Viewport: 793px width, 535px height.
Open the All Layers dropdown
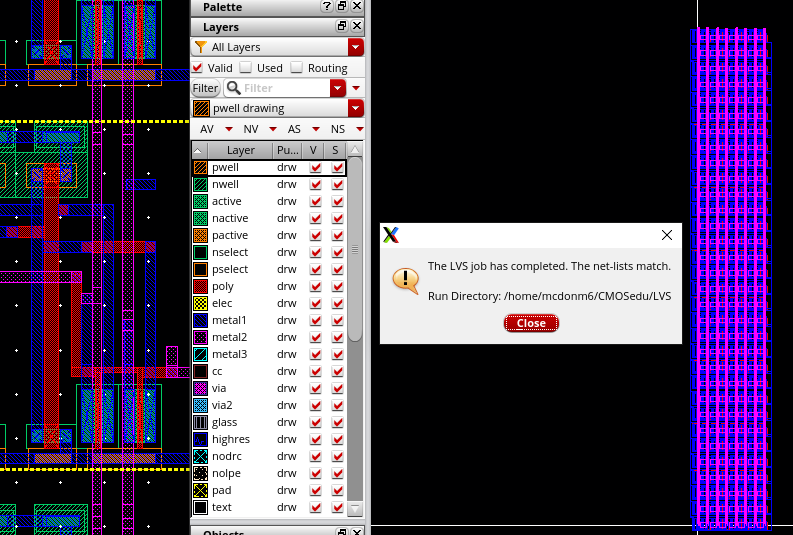pyautogui.click(x=355, y=47)
